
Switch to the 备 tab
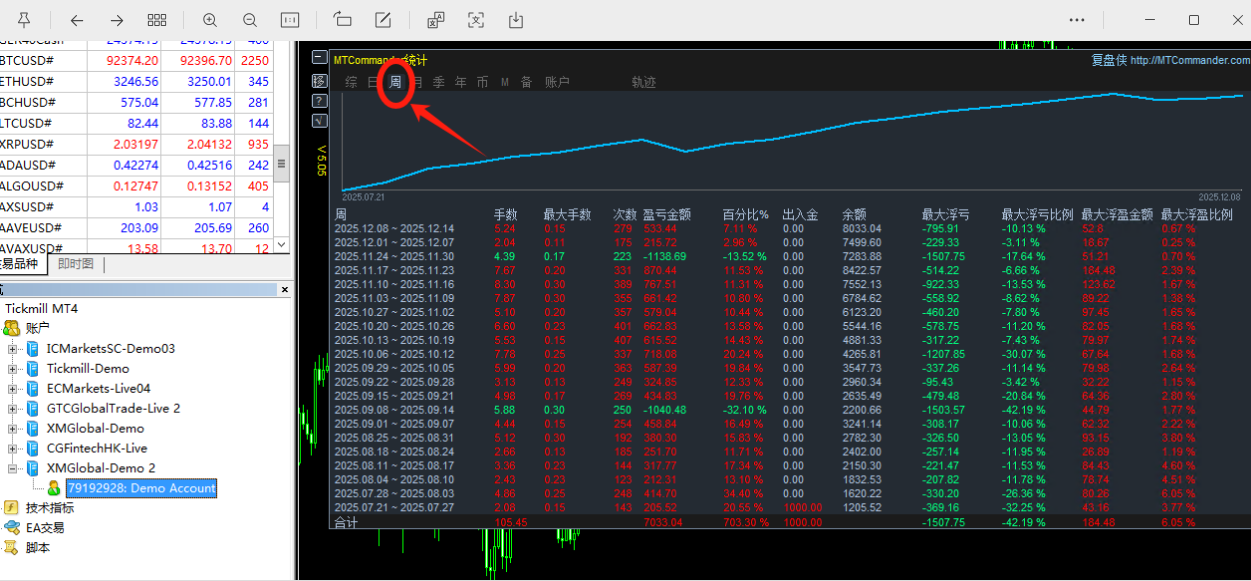click(x=526, y=82)
